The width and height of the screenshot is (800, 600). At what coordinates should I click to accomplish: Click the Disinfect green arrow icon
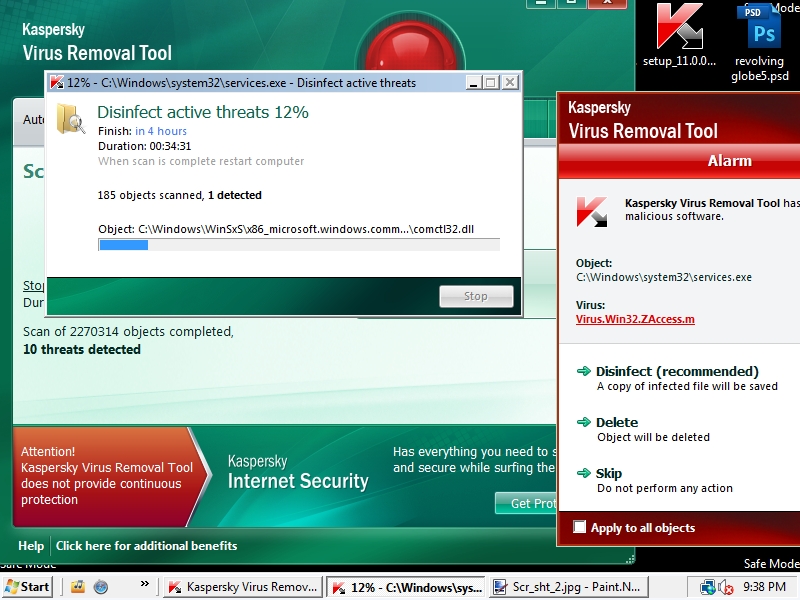(x=584, y=371)
